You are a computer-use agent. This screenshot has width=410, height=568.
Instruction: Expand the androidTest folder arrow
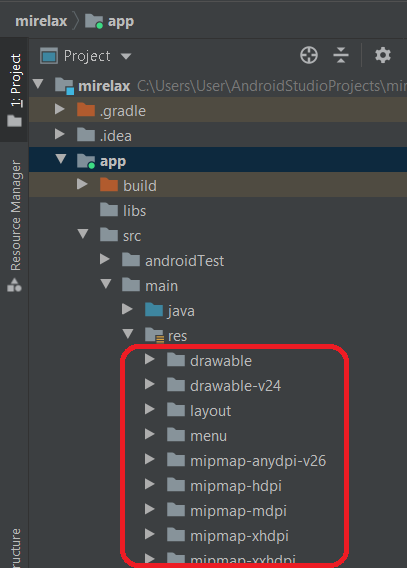(105, 259)
